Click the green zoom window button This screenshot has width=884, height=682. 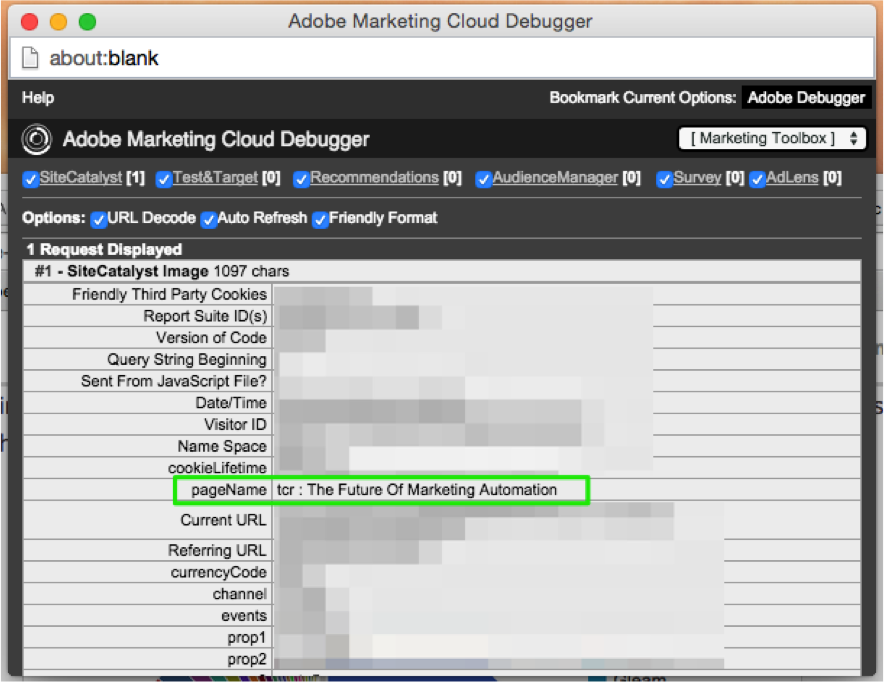click(x=87, y=22)
